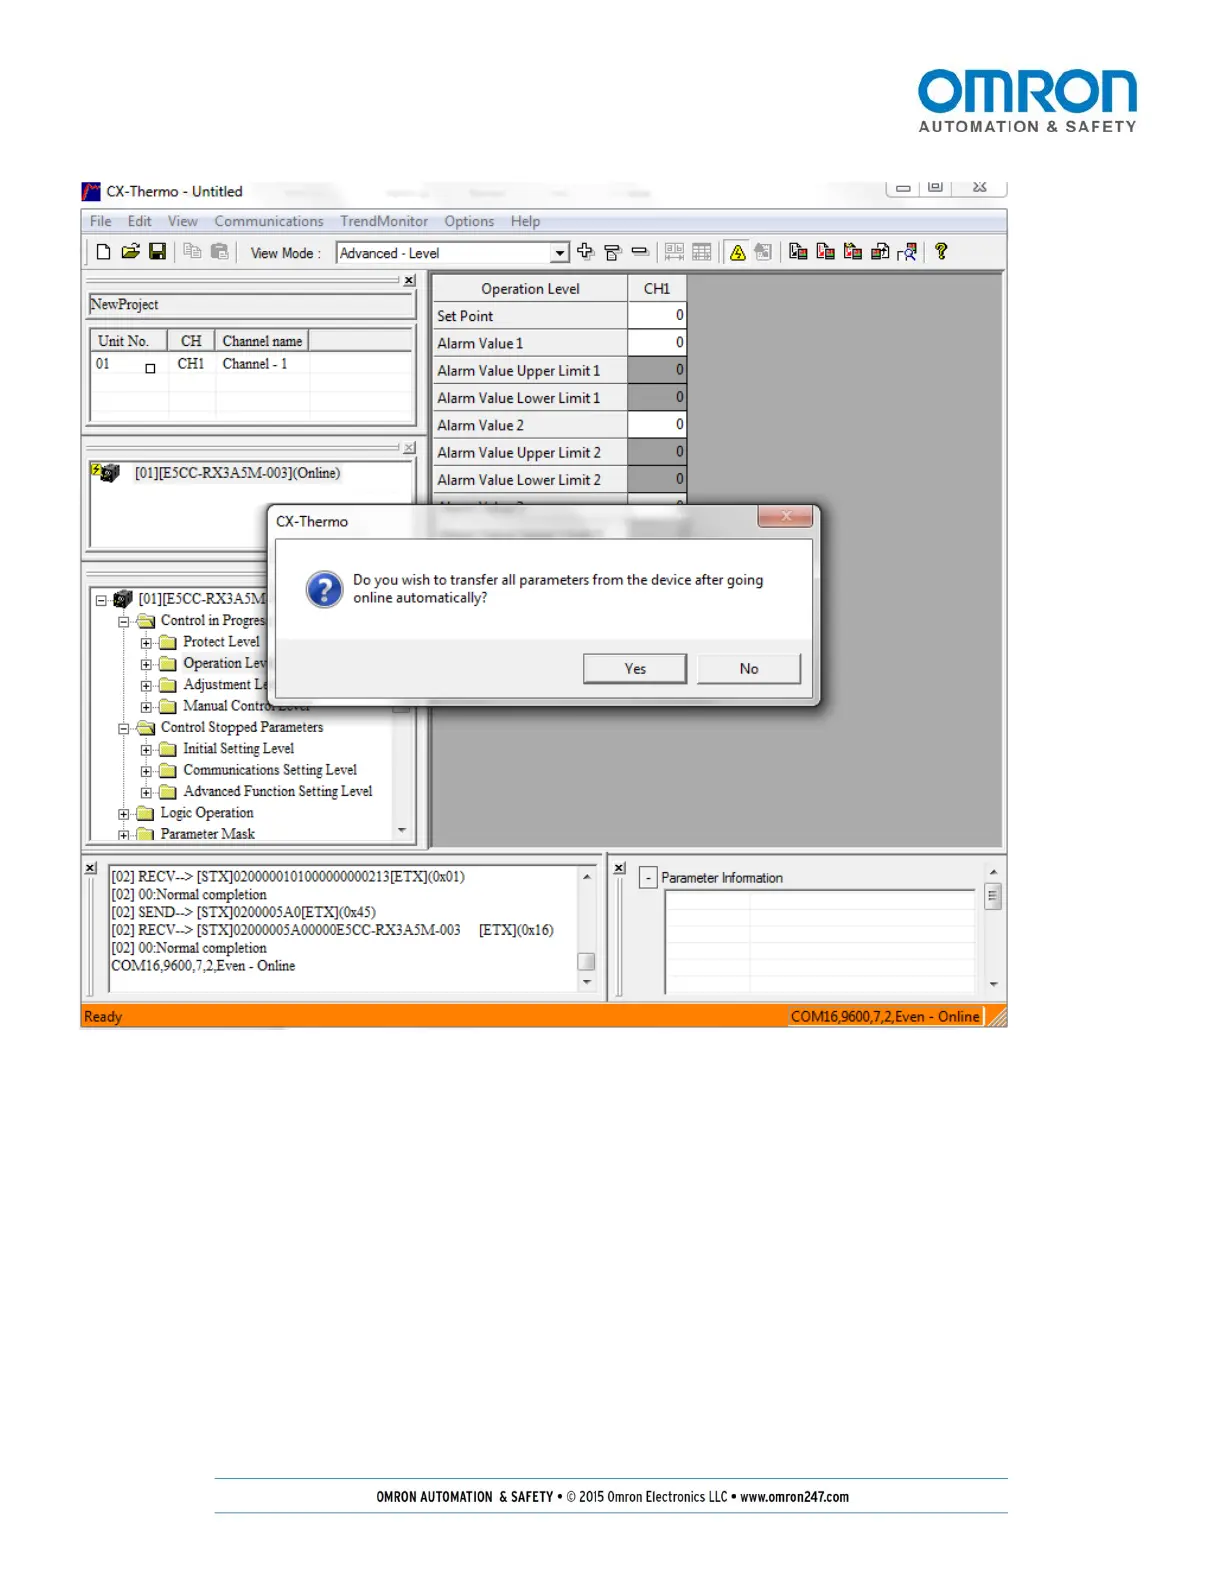Open the View Mode dropdown showing Advanced - Level
This screenshot has width=1224, height=1584.
[x=560, y=253]
